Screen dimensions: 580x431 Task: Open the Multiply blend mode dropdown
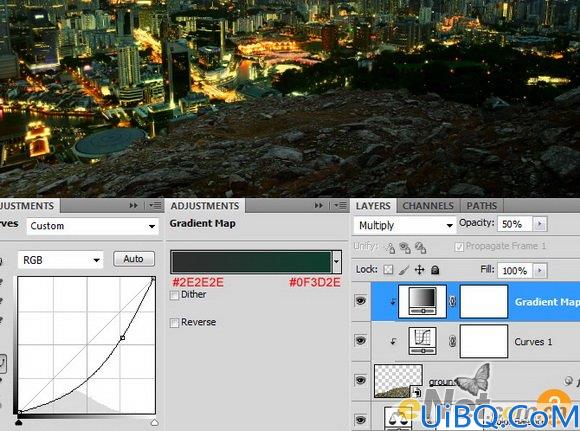point(405,225)
